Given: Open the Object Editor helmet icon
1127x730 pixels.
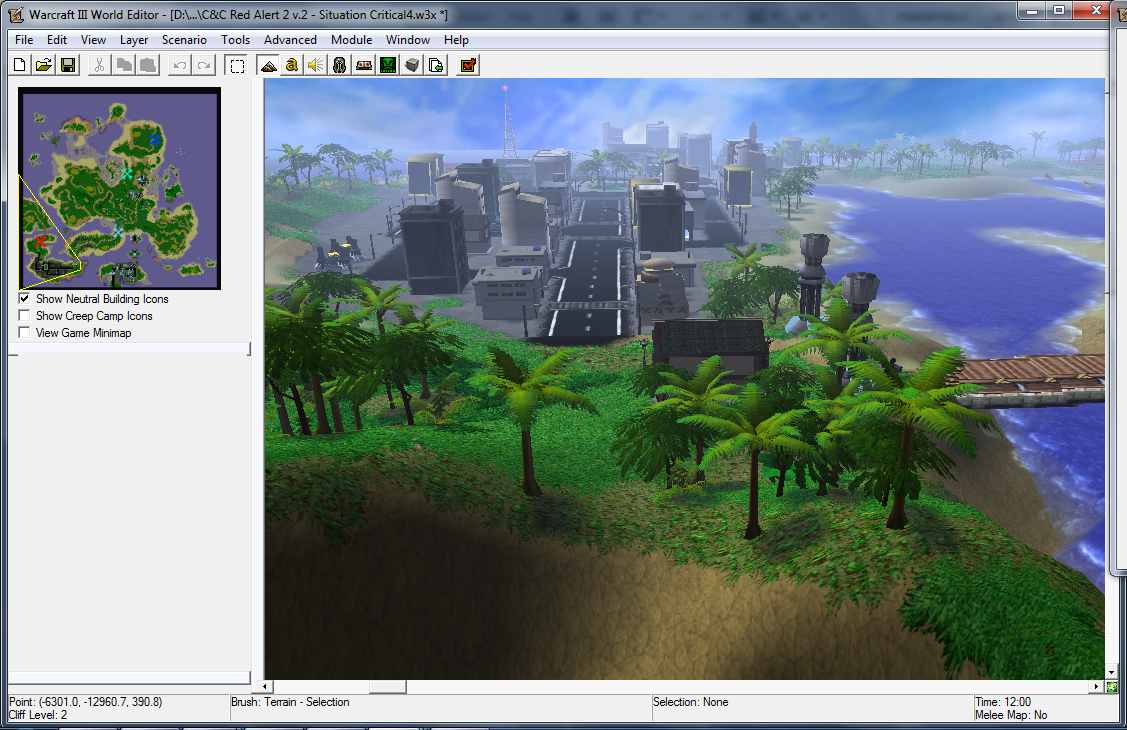Looking at the screenshot, I should pyautogui.click(x=339, y=65).
